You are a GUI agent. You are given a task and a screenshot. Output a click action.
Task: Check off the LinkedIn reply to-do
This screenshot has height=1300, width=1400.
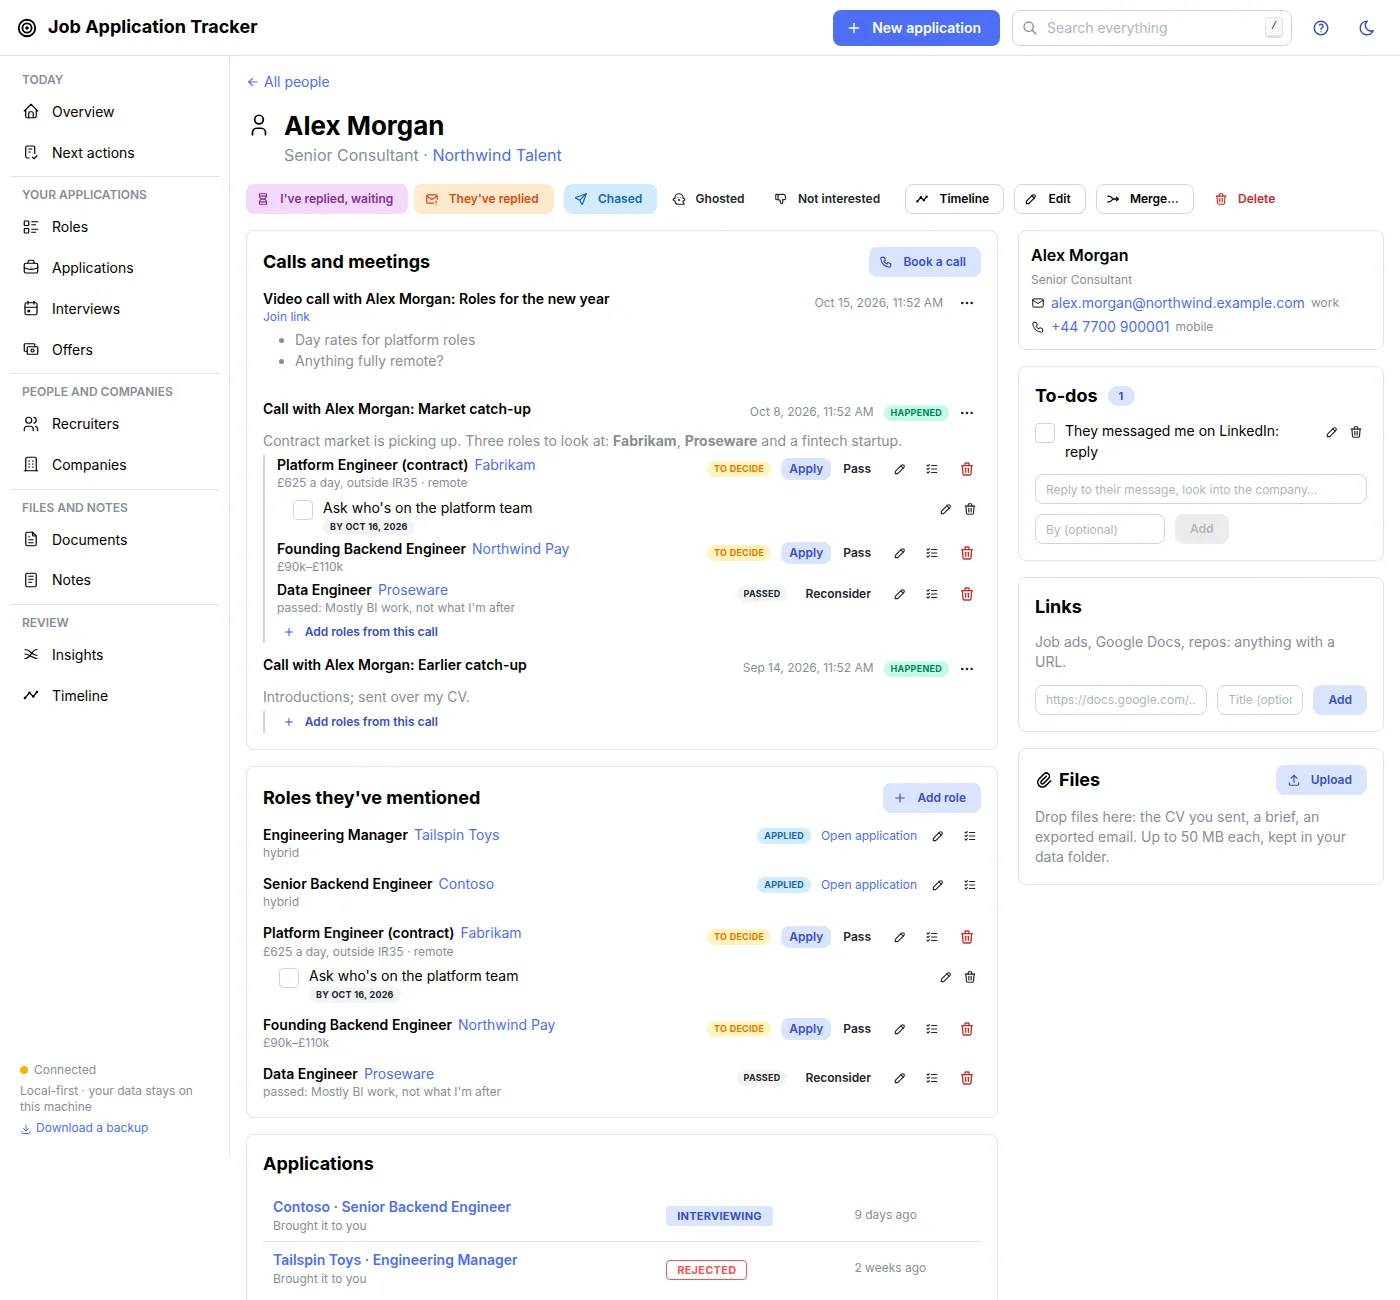1045,432
